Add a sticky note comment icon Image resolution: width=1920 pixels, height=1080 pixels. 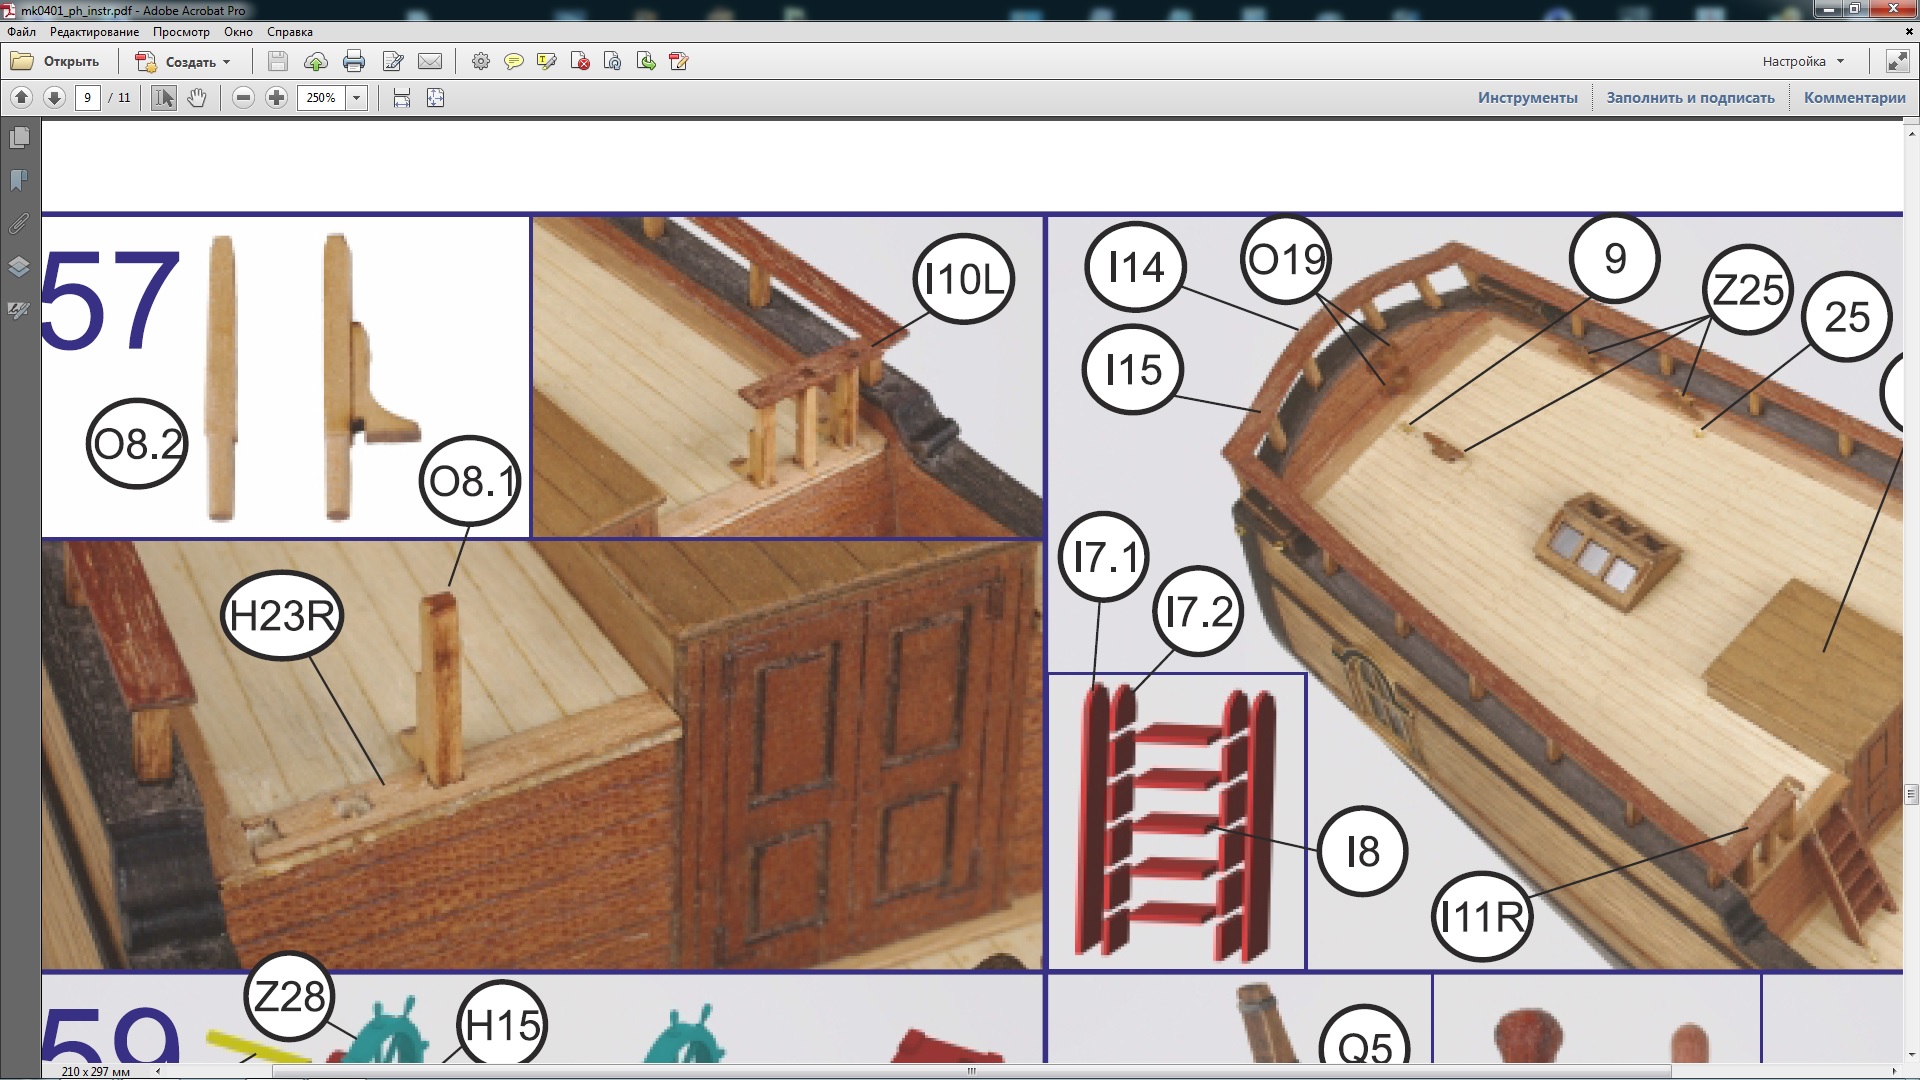(x=514, y=61)
